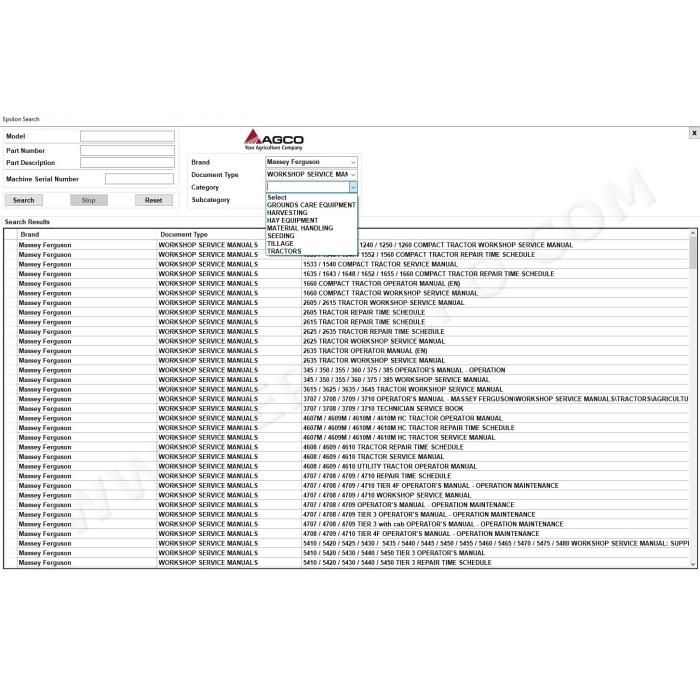Click the AGCO logo

click(274, 139)
